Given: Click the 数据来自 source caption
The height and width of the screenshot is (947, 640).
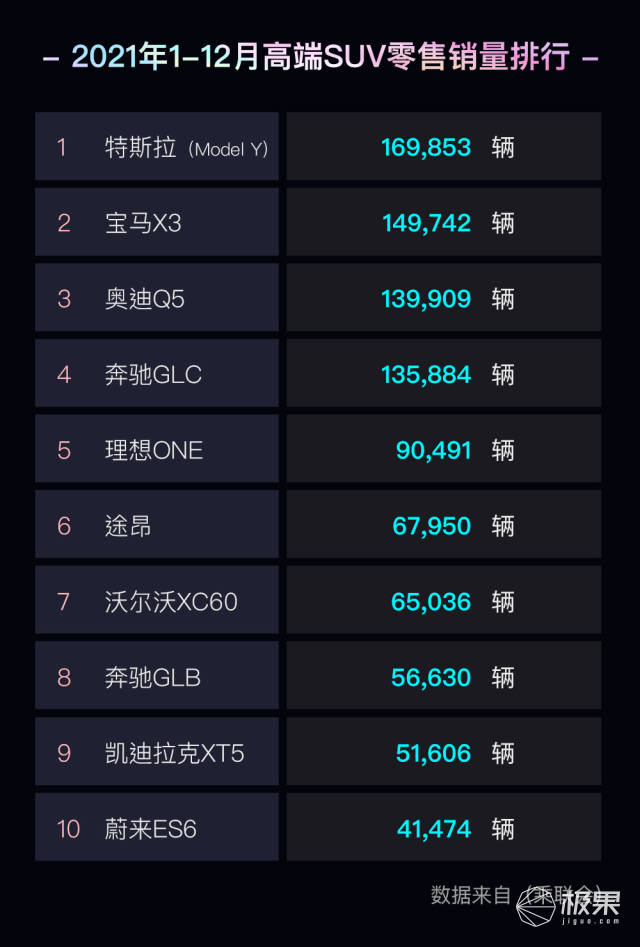Looking at the screenshot, I should click(471, 895).
